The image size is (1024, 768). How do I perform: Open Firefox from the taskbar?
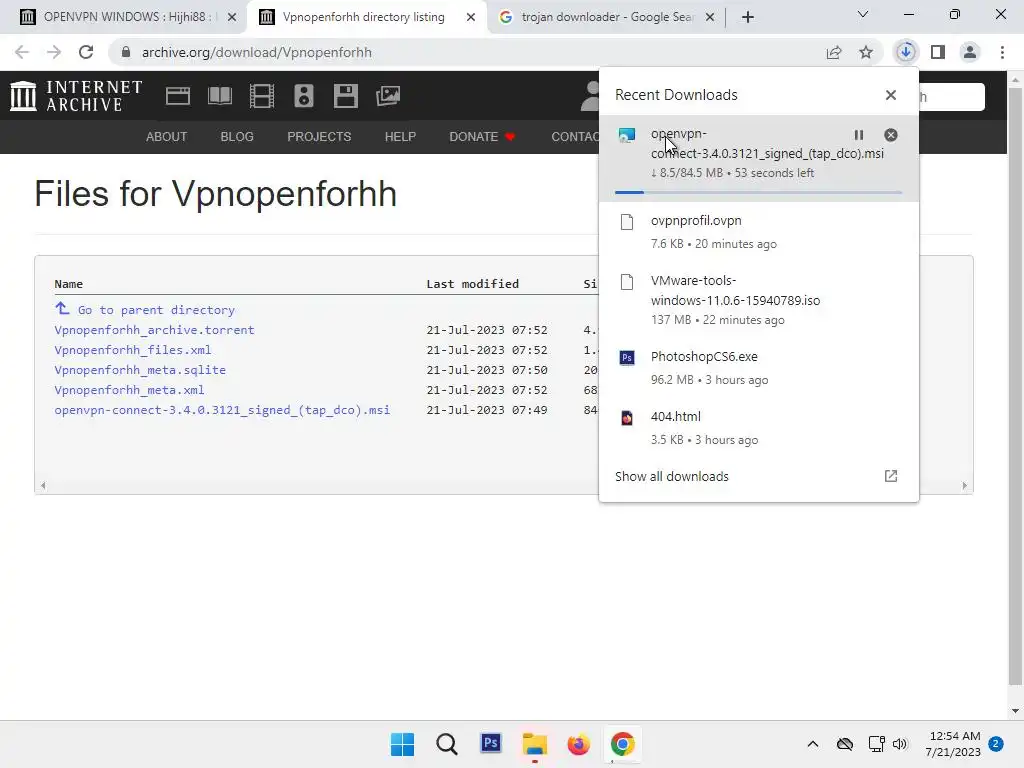tap(579, 744)
